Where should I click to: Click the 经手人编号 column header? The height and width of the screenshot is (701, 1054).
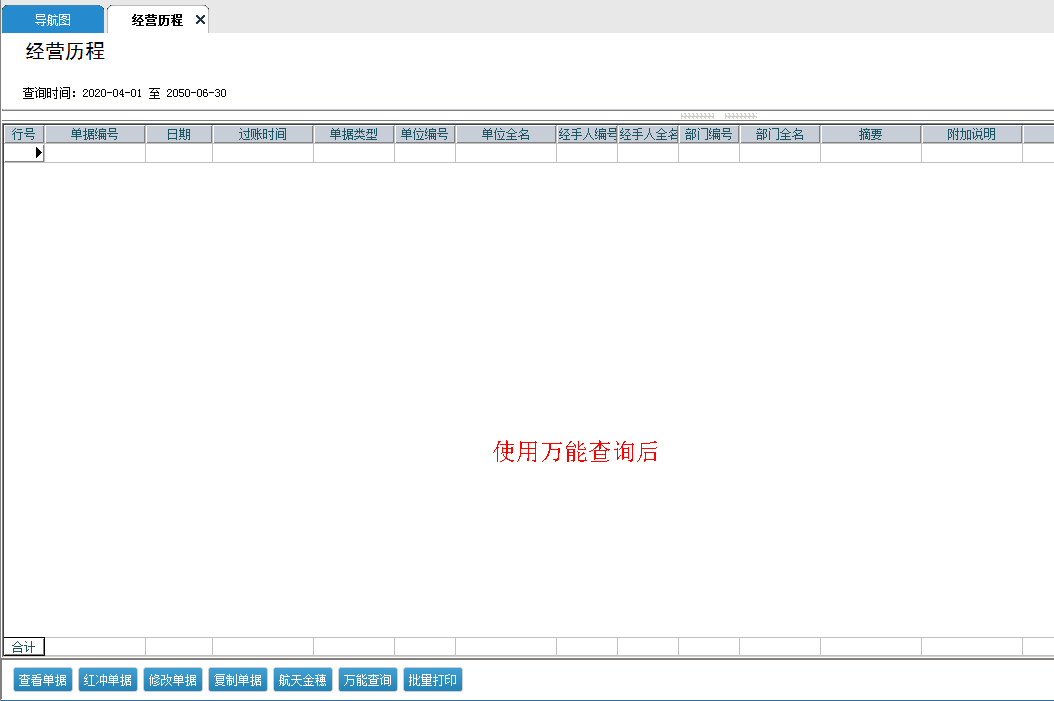587,134
